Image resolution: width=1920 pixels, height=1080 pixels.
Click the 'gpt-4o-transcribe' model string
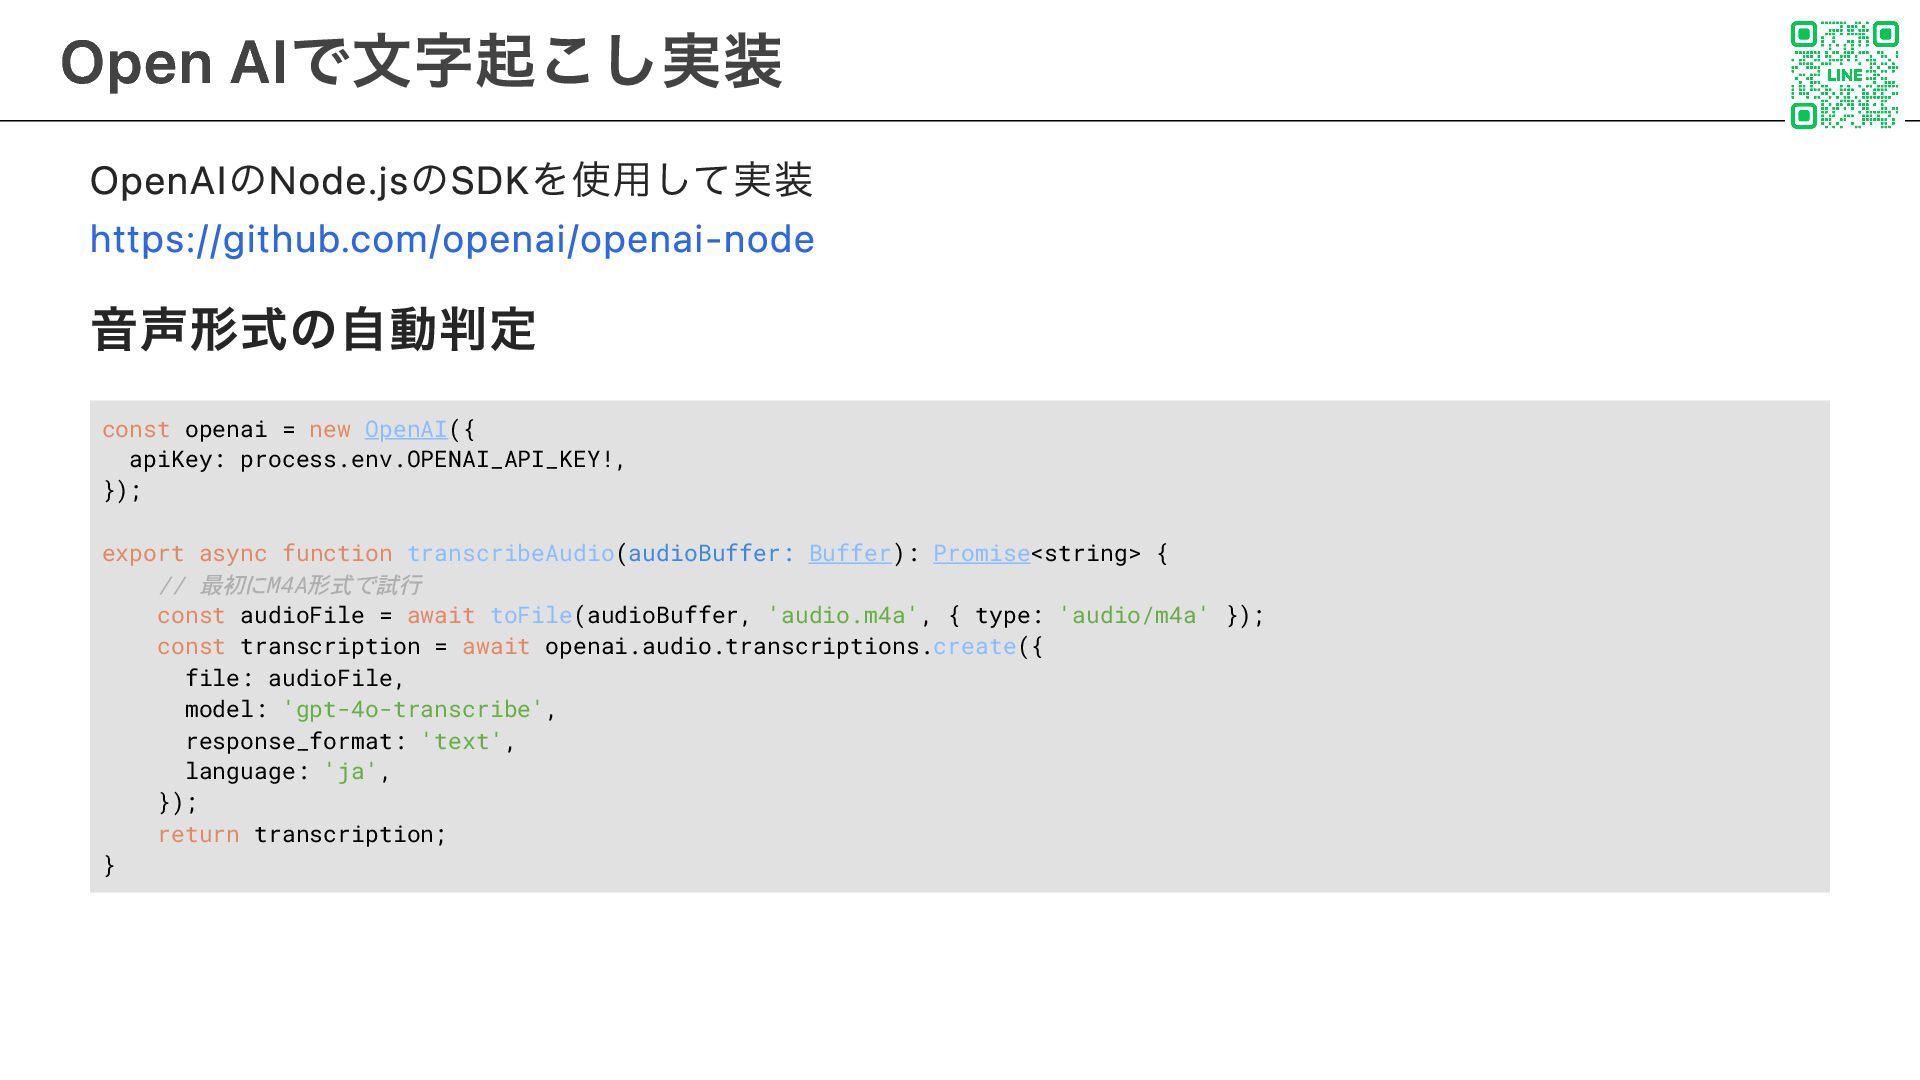pyautogui.click(x=413, y=710)
